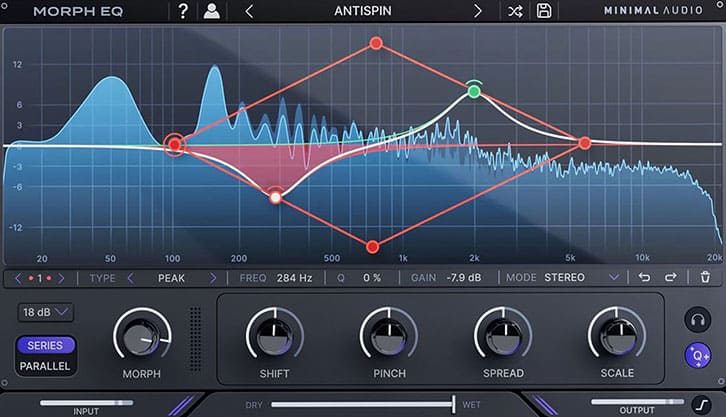Switch to Parallel routing mode
The width and height of the screenshot is (726, 417).
(45, 366)
